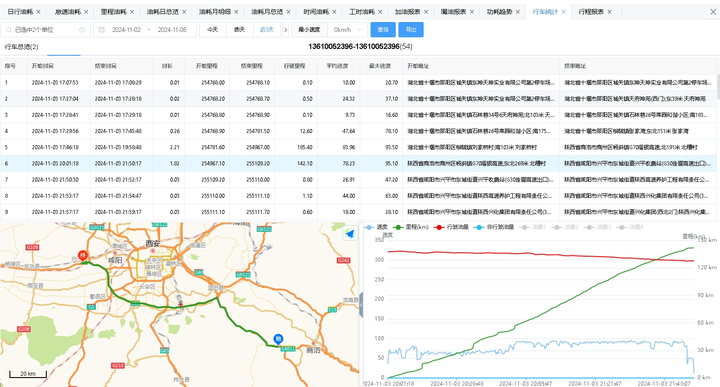Click the blue 查询 button

click(x=383, y=30)
